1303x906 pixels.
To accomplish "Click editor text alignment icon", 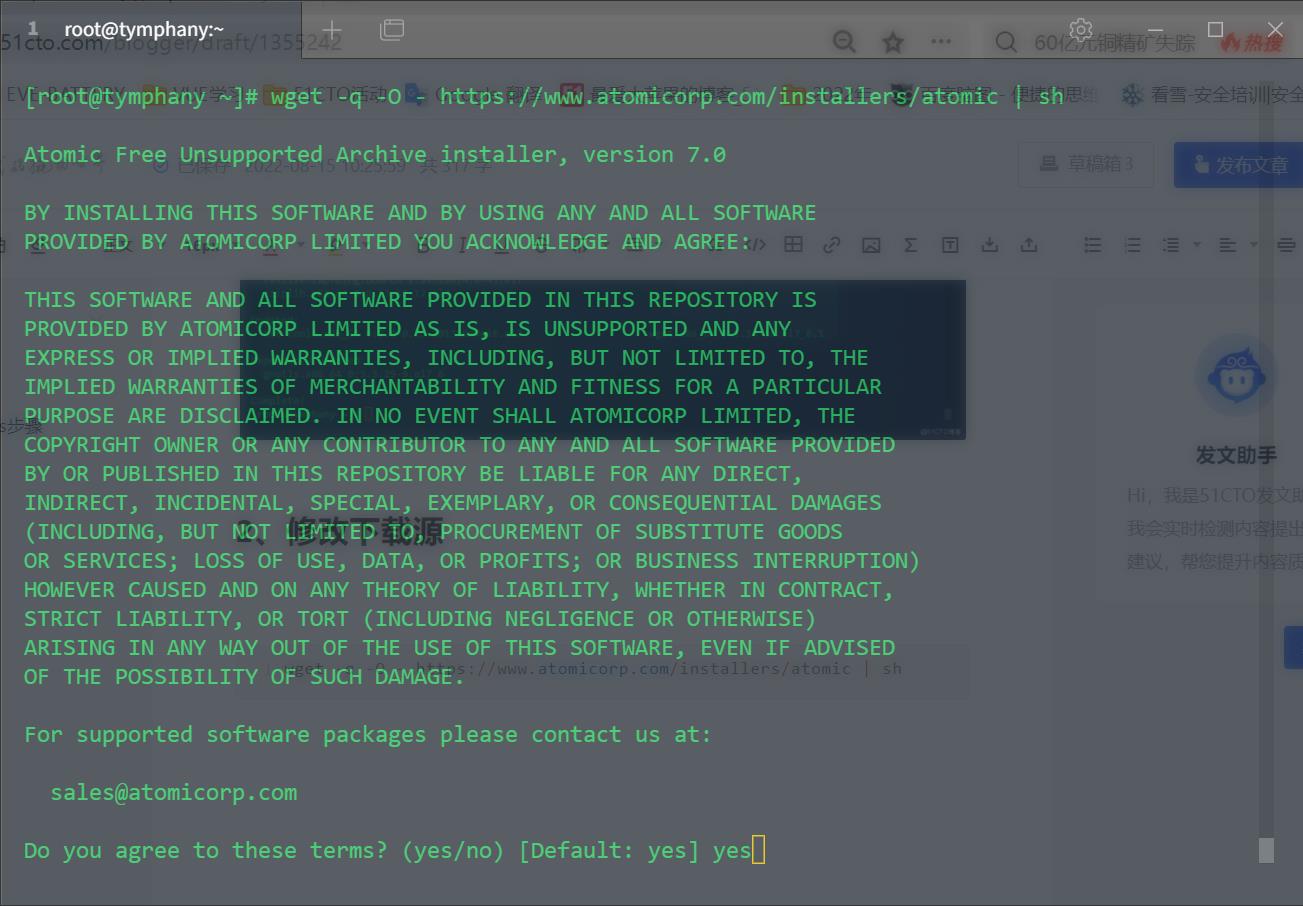I will [1227, 244].
